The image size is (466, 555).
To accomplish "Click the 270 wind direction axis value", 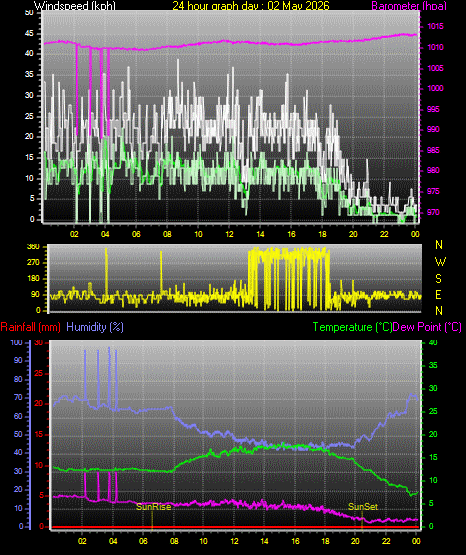I will pos(33,263).
